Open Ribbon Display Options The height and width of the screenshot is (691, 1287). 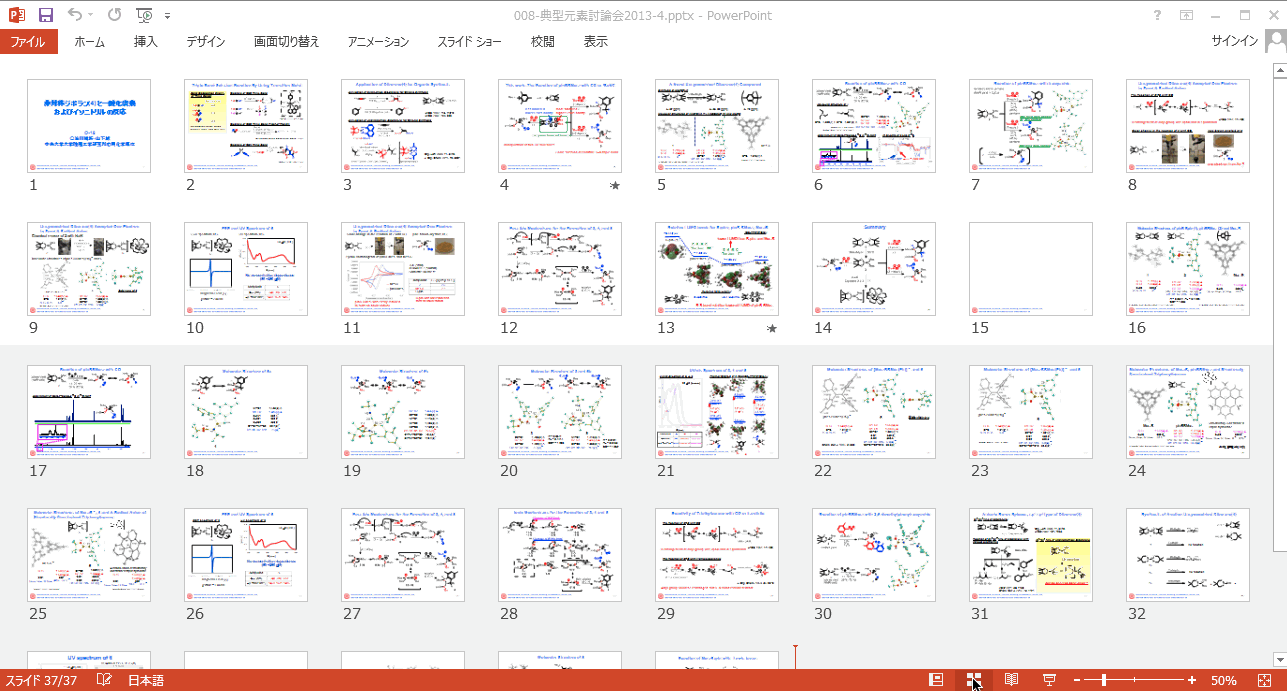pyautogui.click(x=1186, y=15)
